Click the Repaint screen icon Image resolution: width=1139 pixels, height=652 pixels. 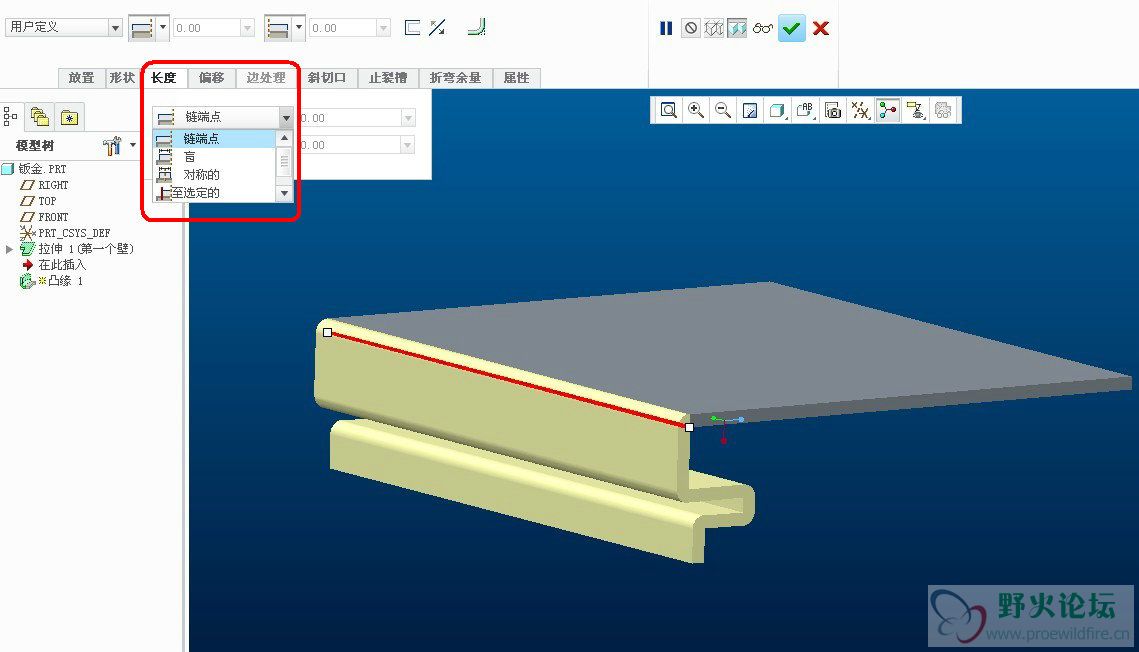750,110
